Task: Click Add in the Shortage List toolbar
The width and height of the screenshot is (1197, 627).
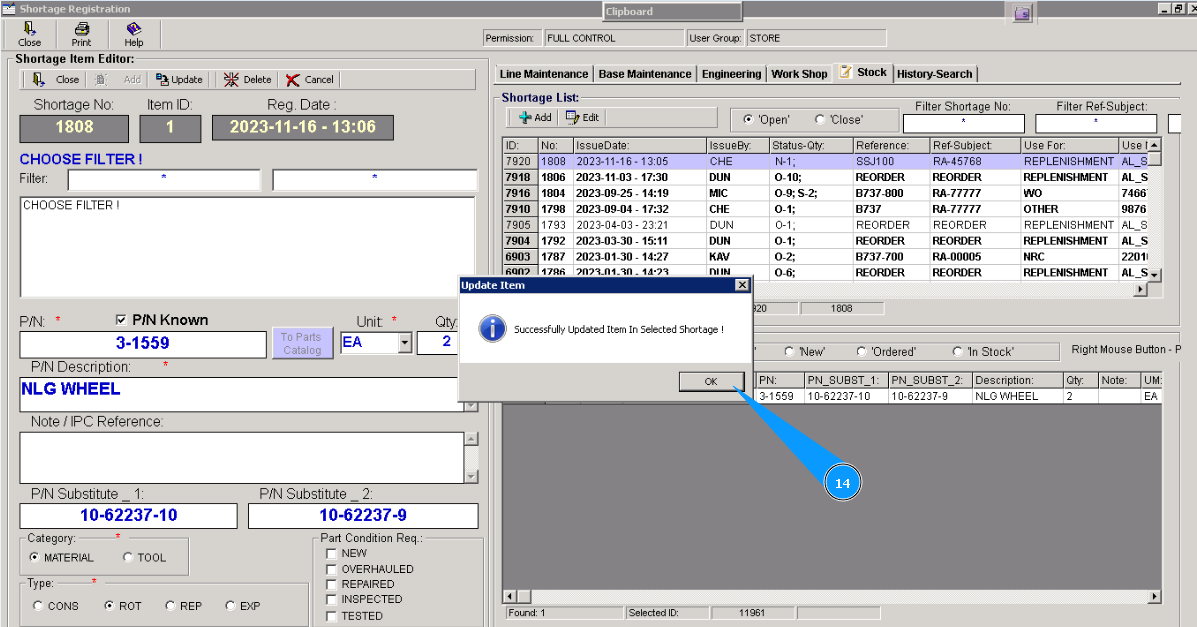Action: (535, 118)
